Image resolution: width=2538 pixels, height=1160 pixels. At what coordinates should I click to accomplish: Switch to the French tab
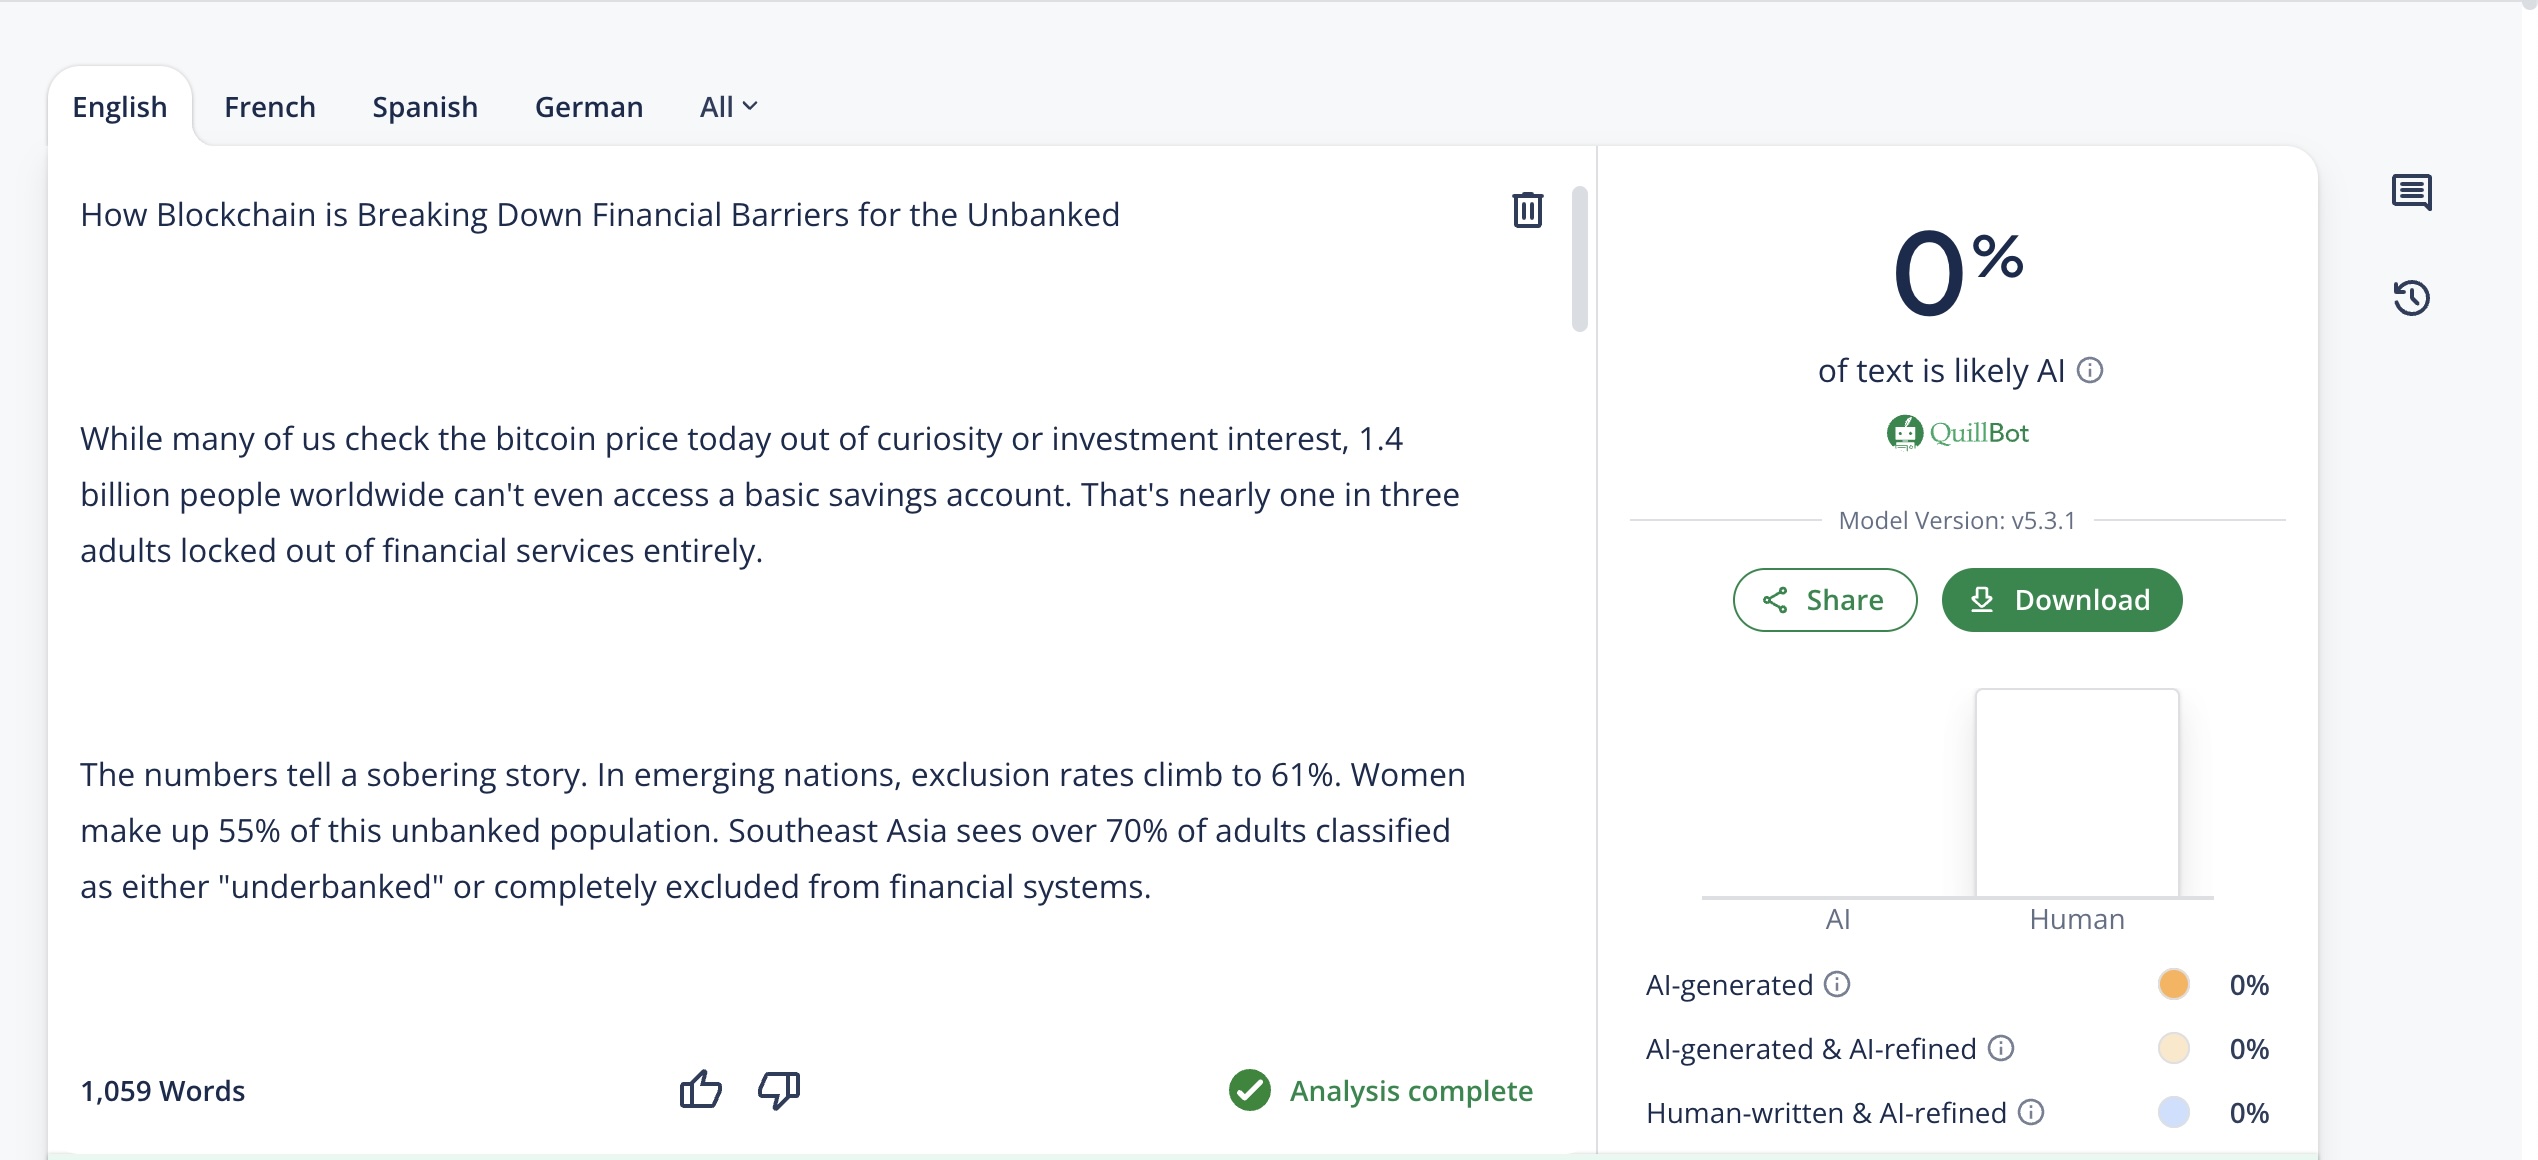[x=270, y=106]
